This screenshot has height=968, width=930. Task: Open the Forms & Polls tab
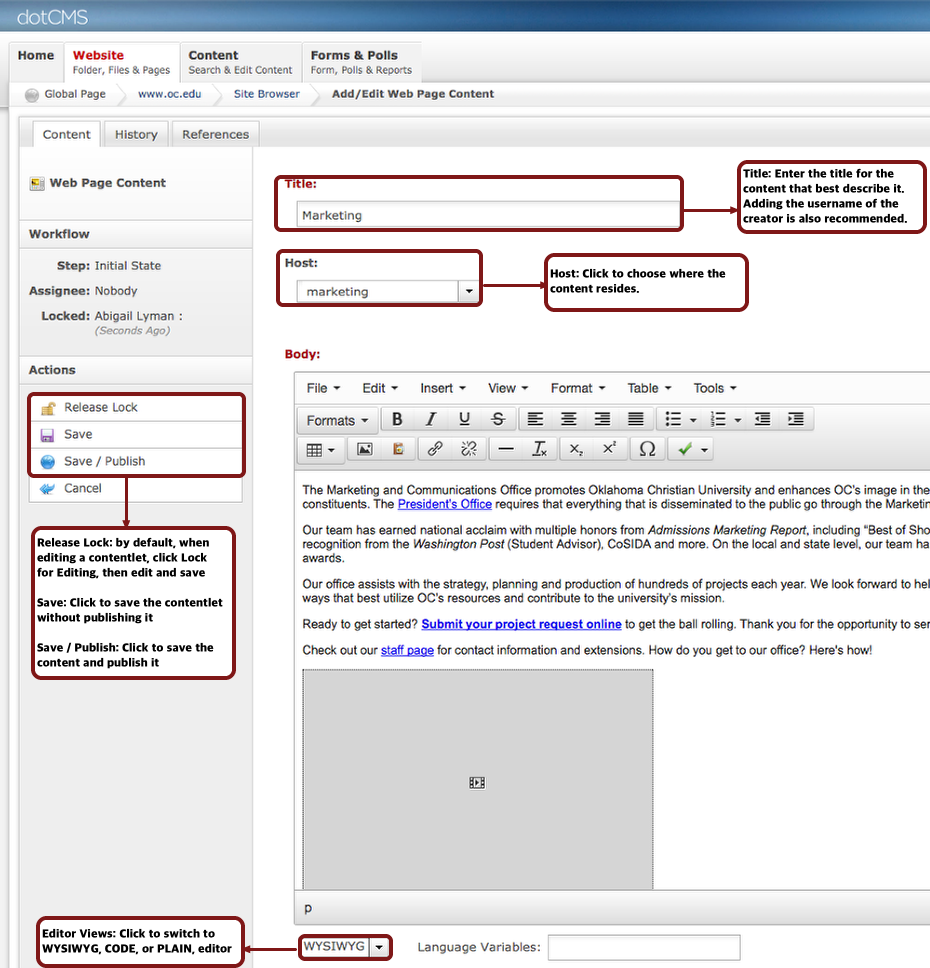pyautogui.click(x=361, y=62)
